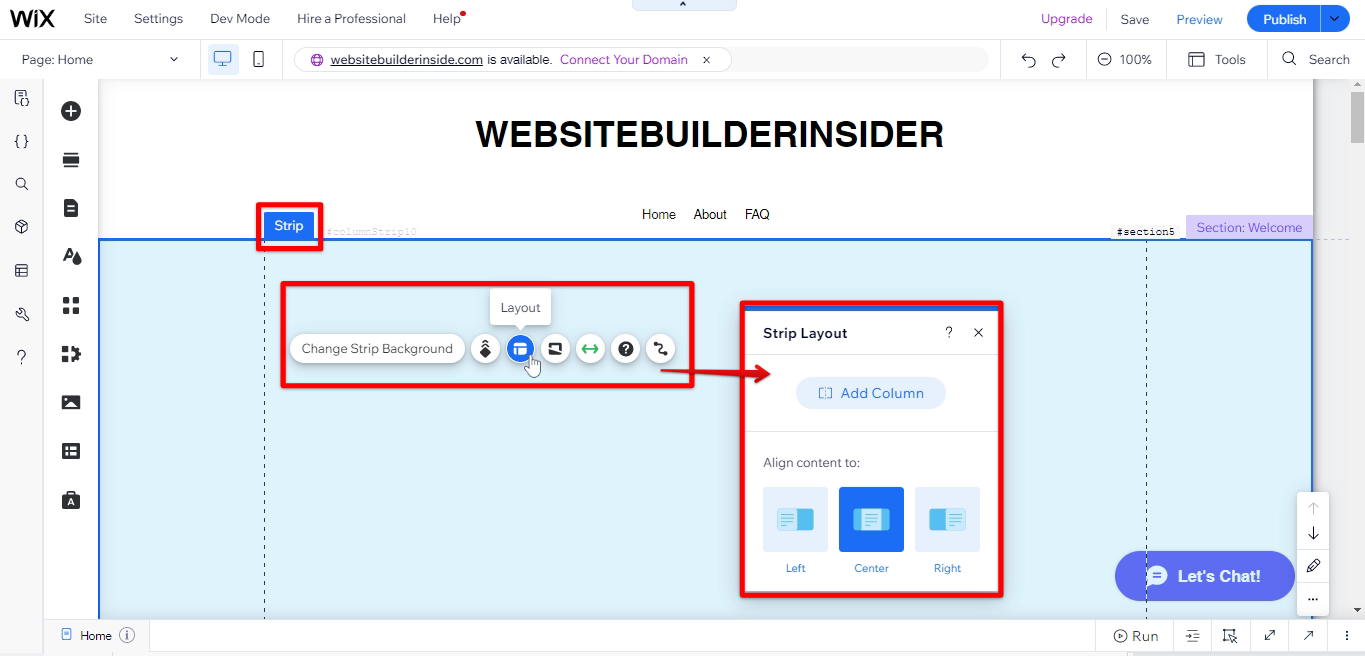Viewport: 1365px width, 656px height.
Task: Click the strip toolbar Help icon
Action: (x=626, y=349)
